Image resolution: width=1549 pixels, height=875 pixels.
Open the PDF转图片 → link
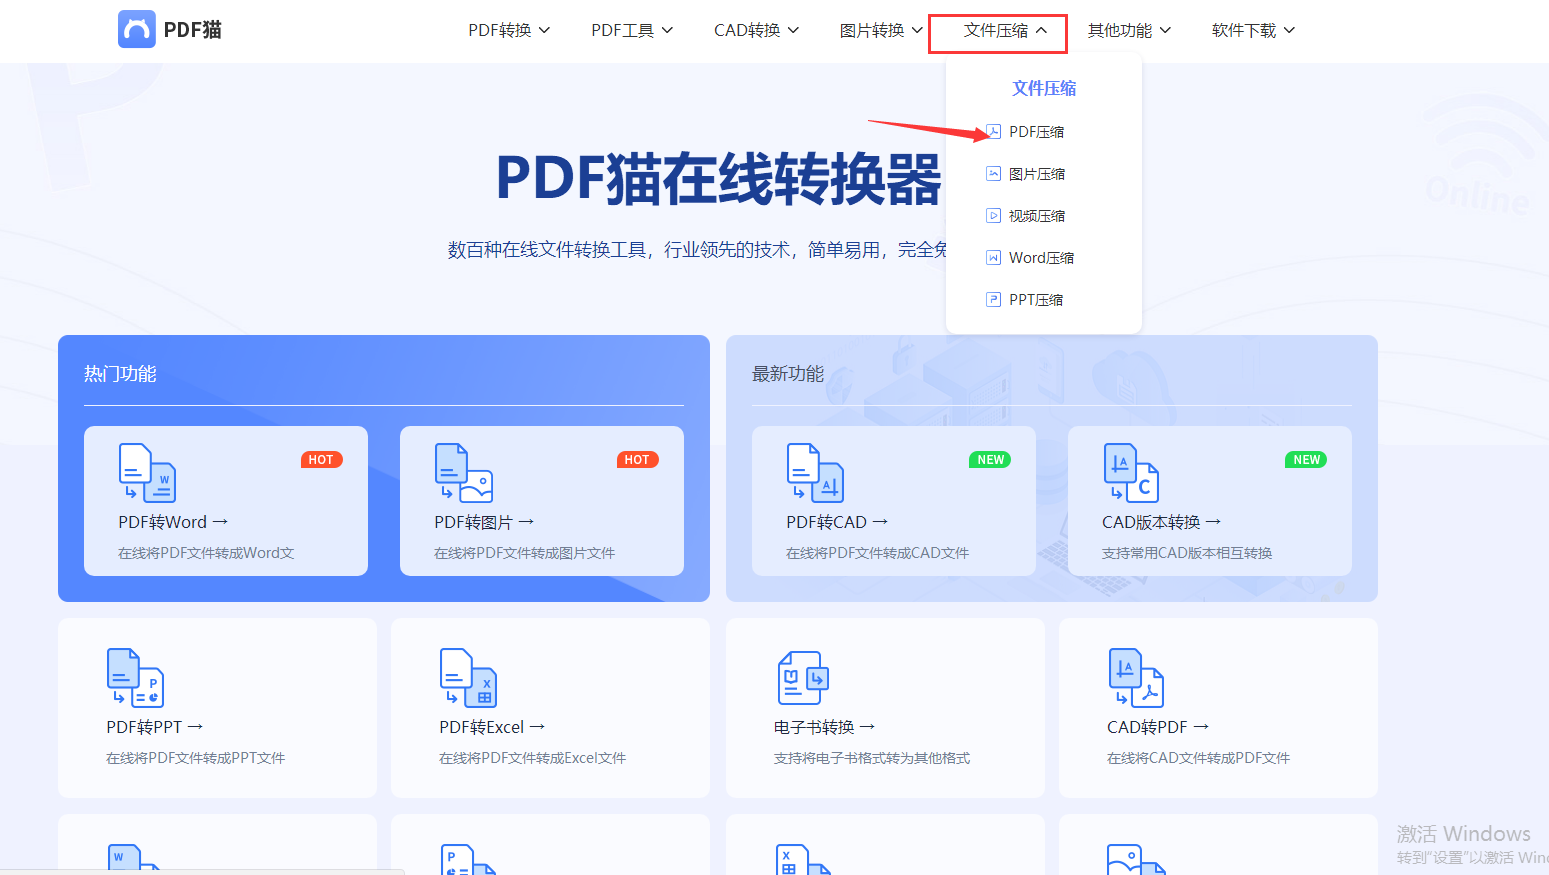484,522
